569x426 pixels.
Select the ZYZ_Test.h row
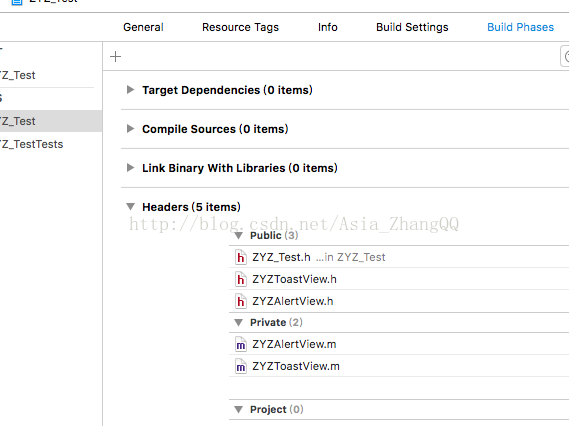[399, 257]
